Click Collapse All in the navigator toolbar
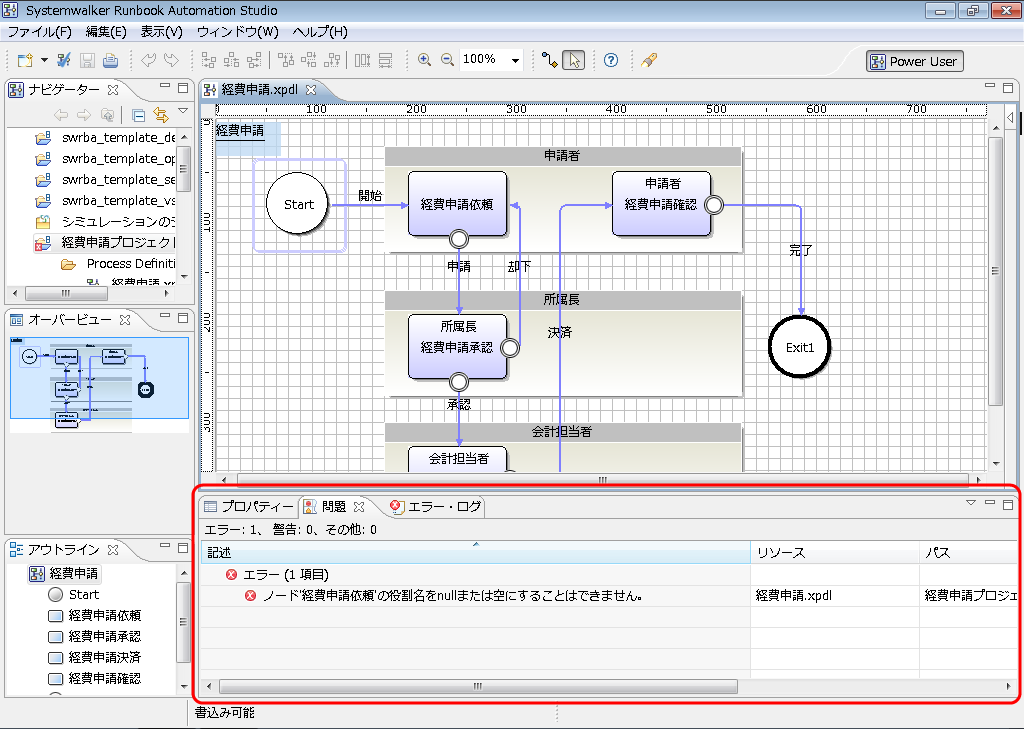The image size is (1024, 729). 138,116
